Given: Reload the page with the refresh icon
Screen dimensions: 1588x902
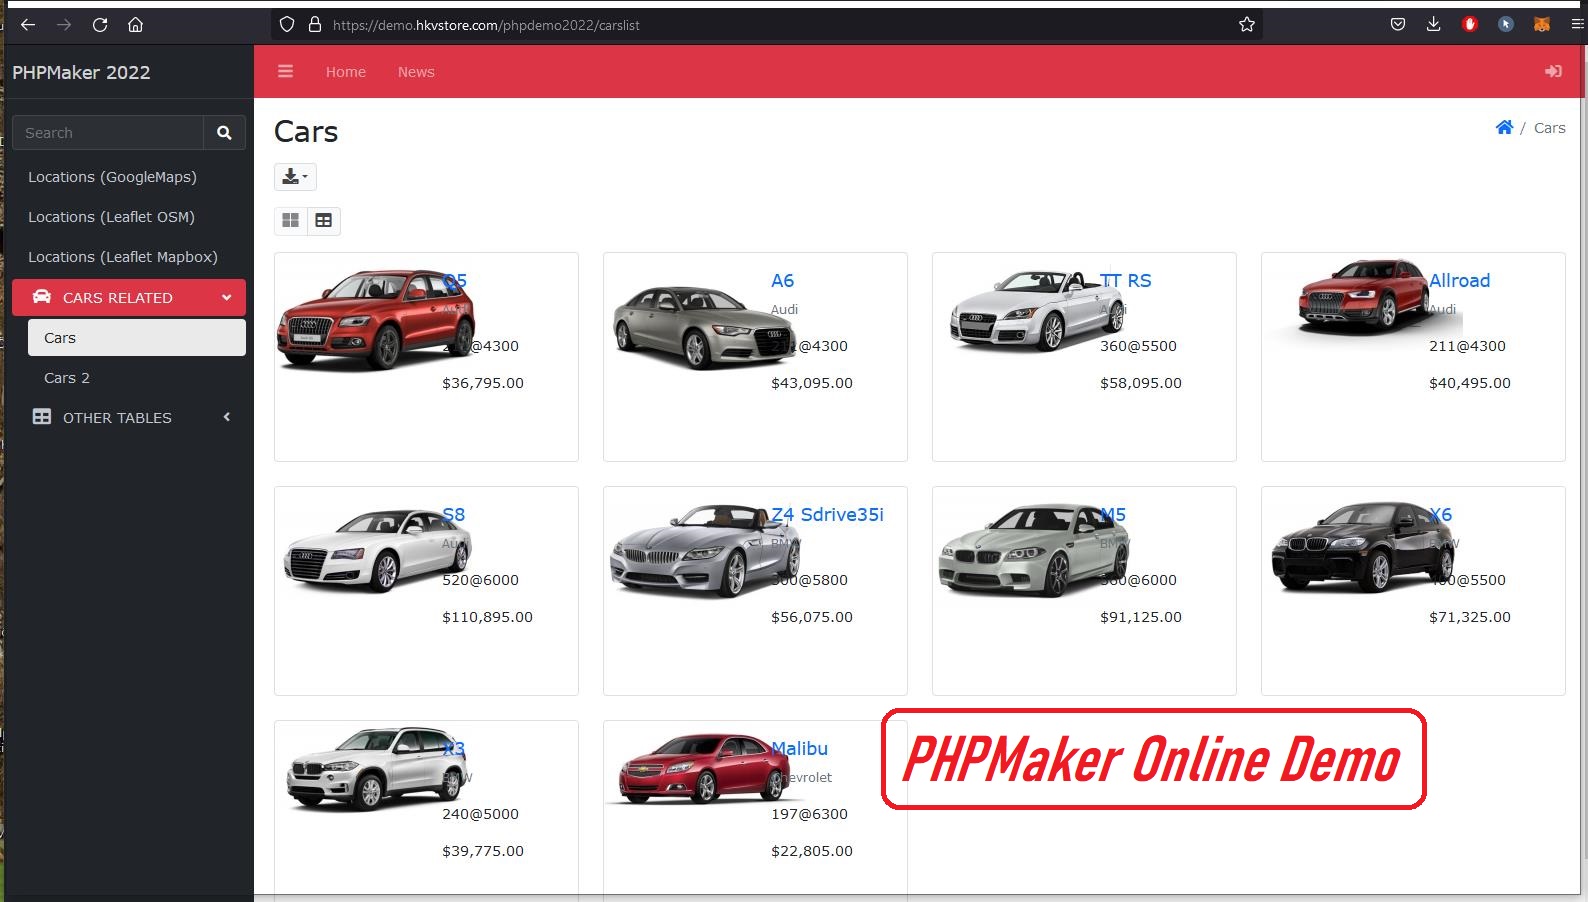Looking at the screenshot, I should tap(100, 25).
